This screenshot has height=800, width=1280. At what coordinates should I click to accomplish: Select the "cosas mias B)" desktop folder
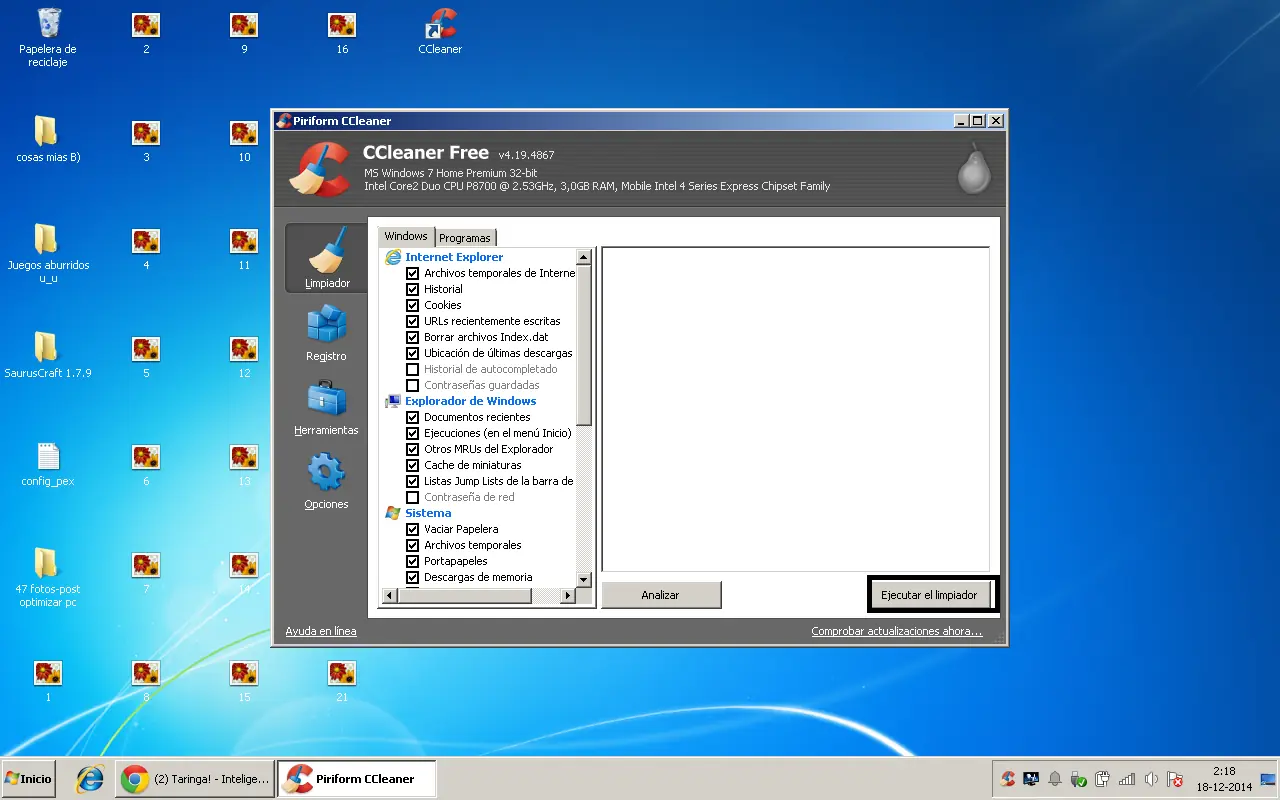(x=48, y=140)
